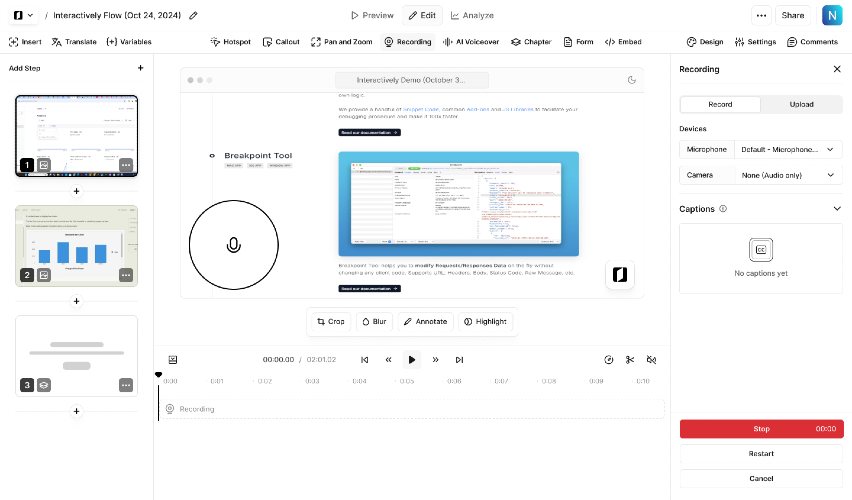This screenshot has height=500, width=852.
Task: Open Embed options
Action: click(623, 42)
